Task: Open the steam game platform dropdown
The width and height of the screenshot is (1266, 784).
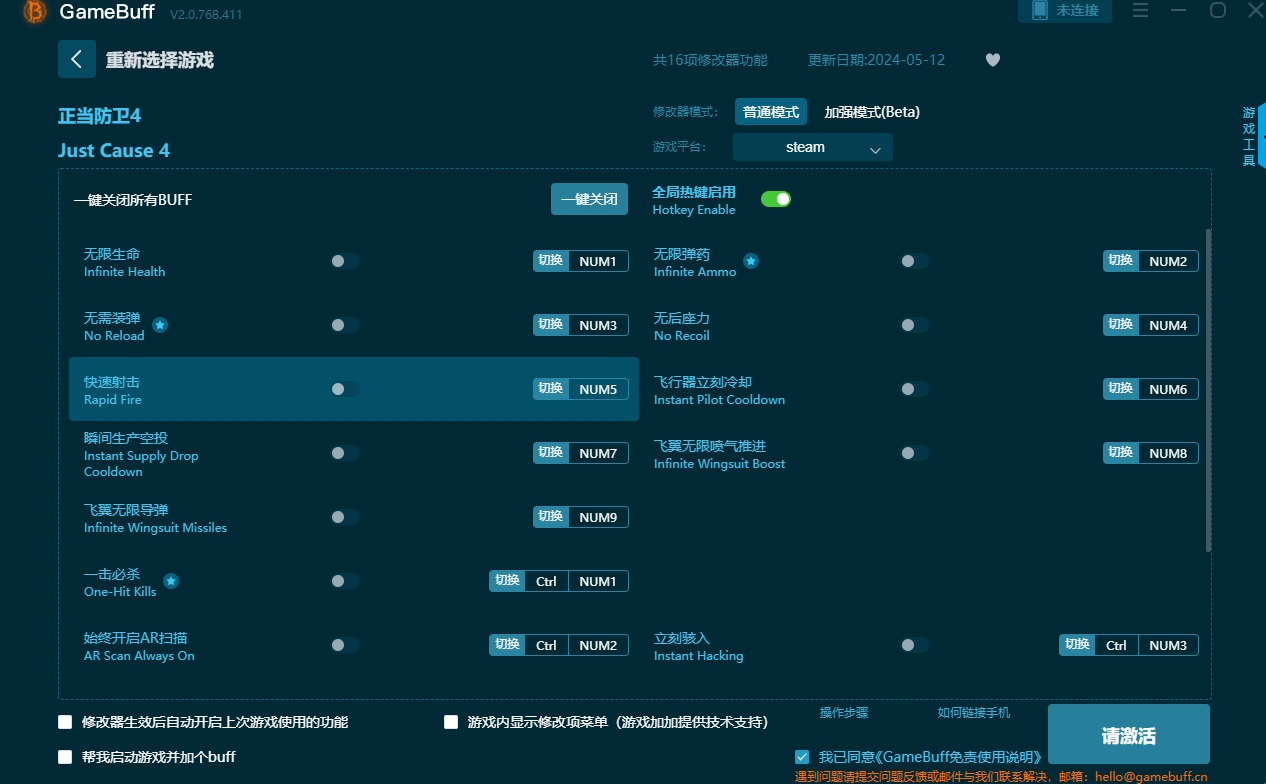Action: tap(812, 146)
